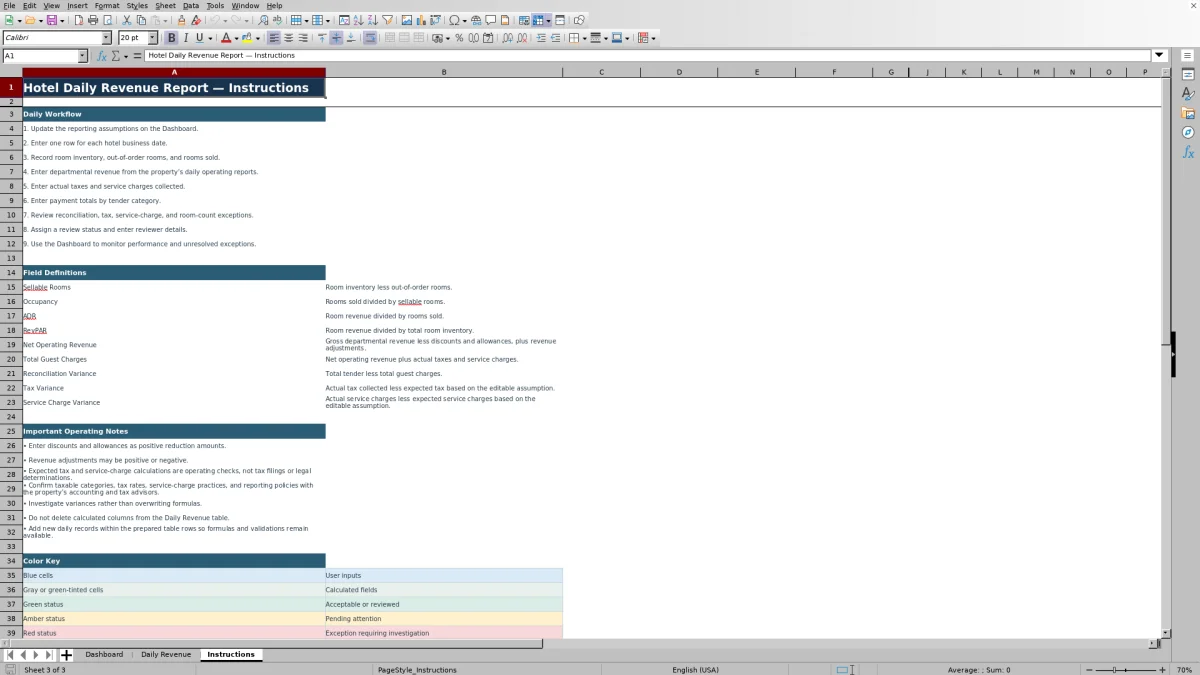Toggle Align Right

pos(303,38)
